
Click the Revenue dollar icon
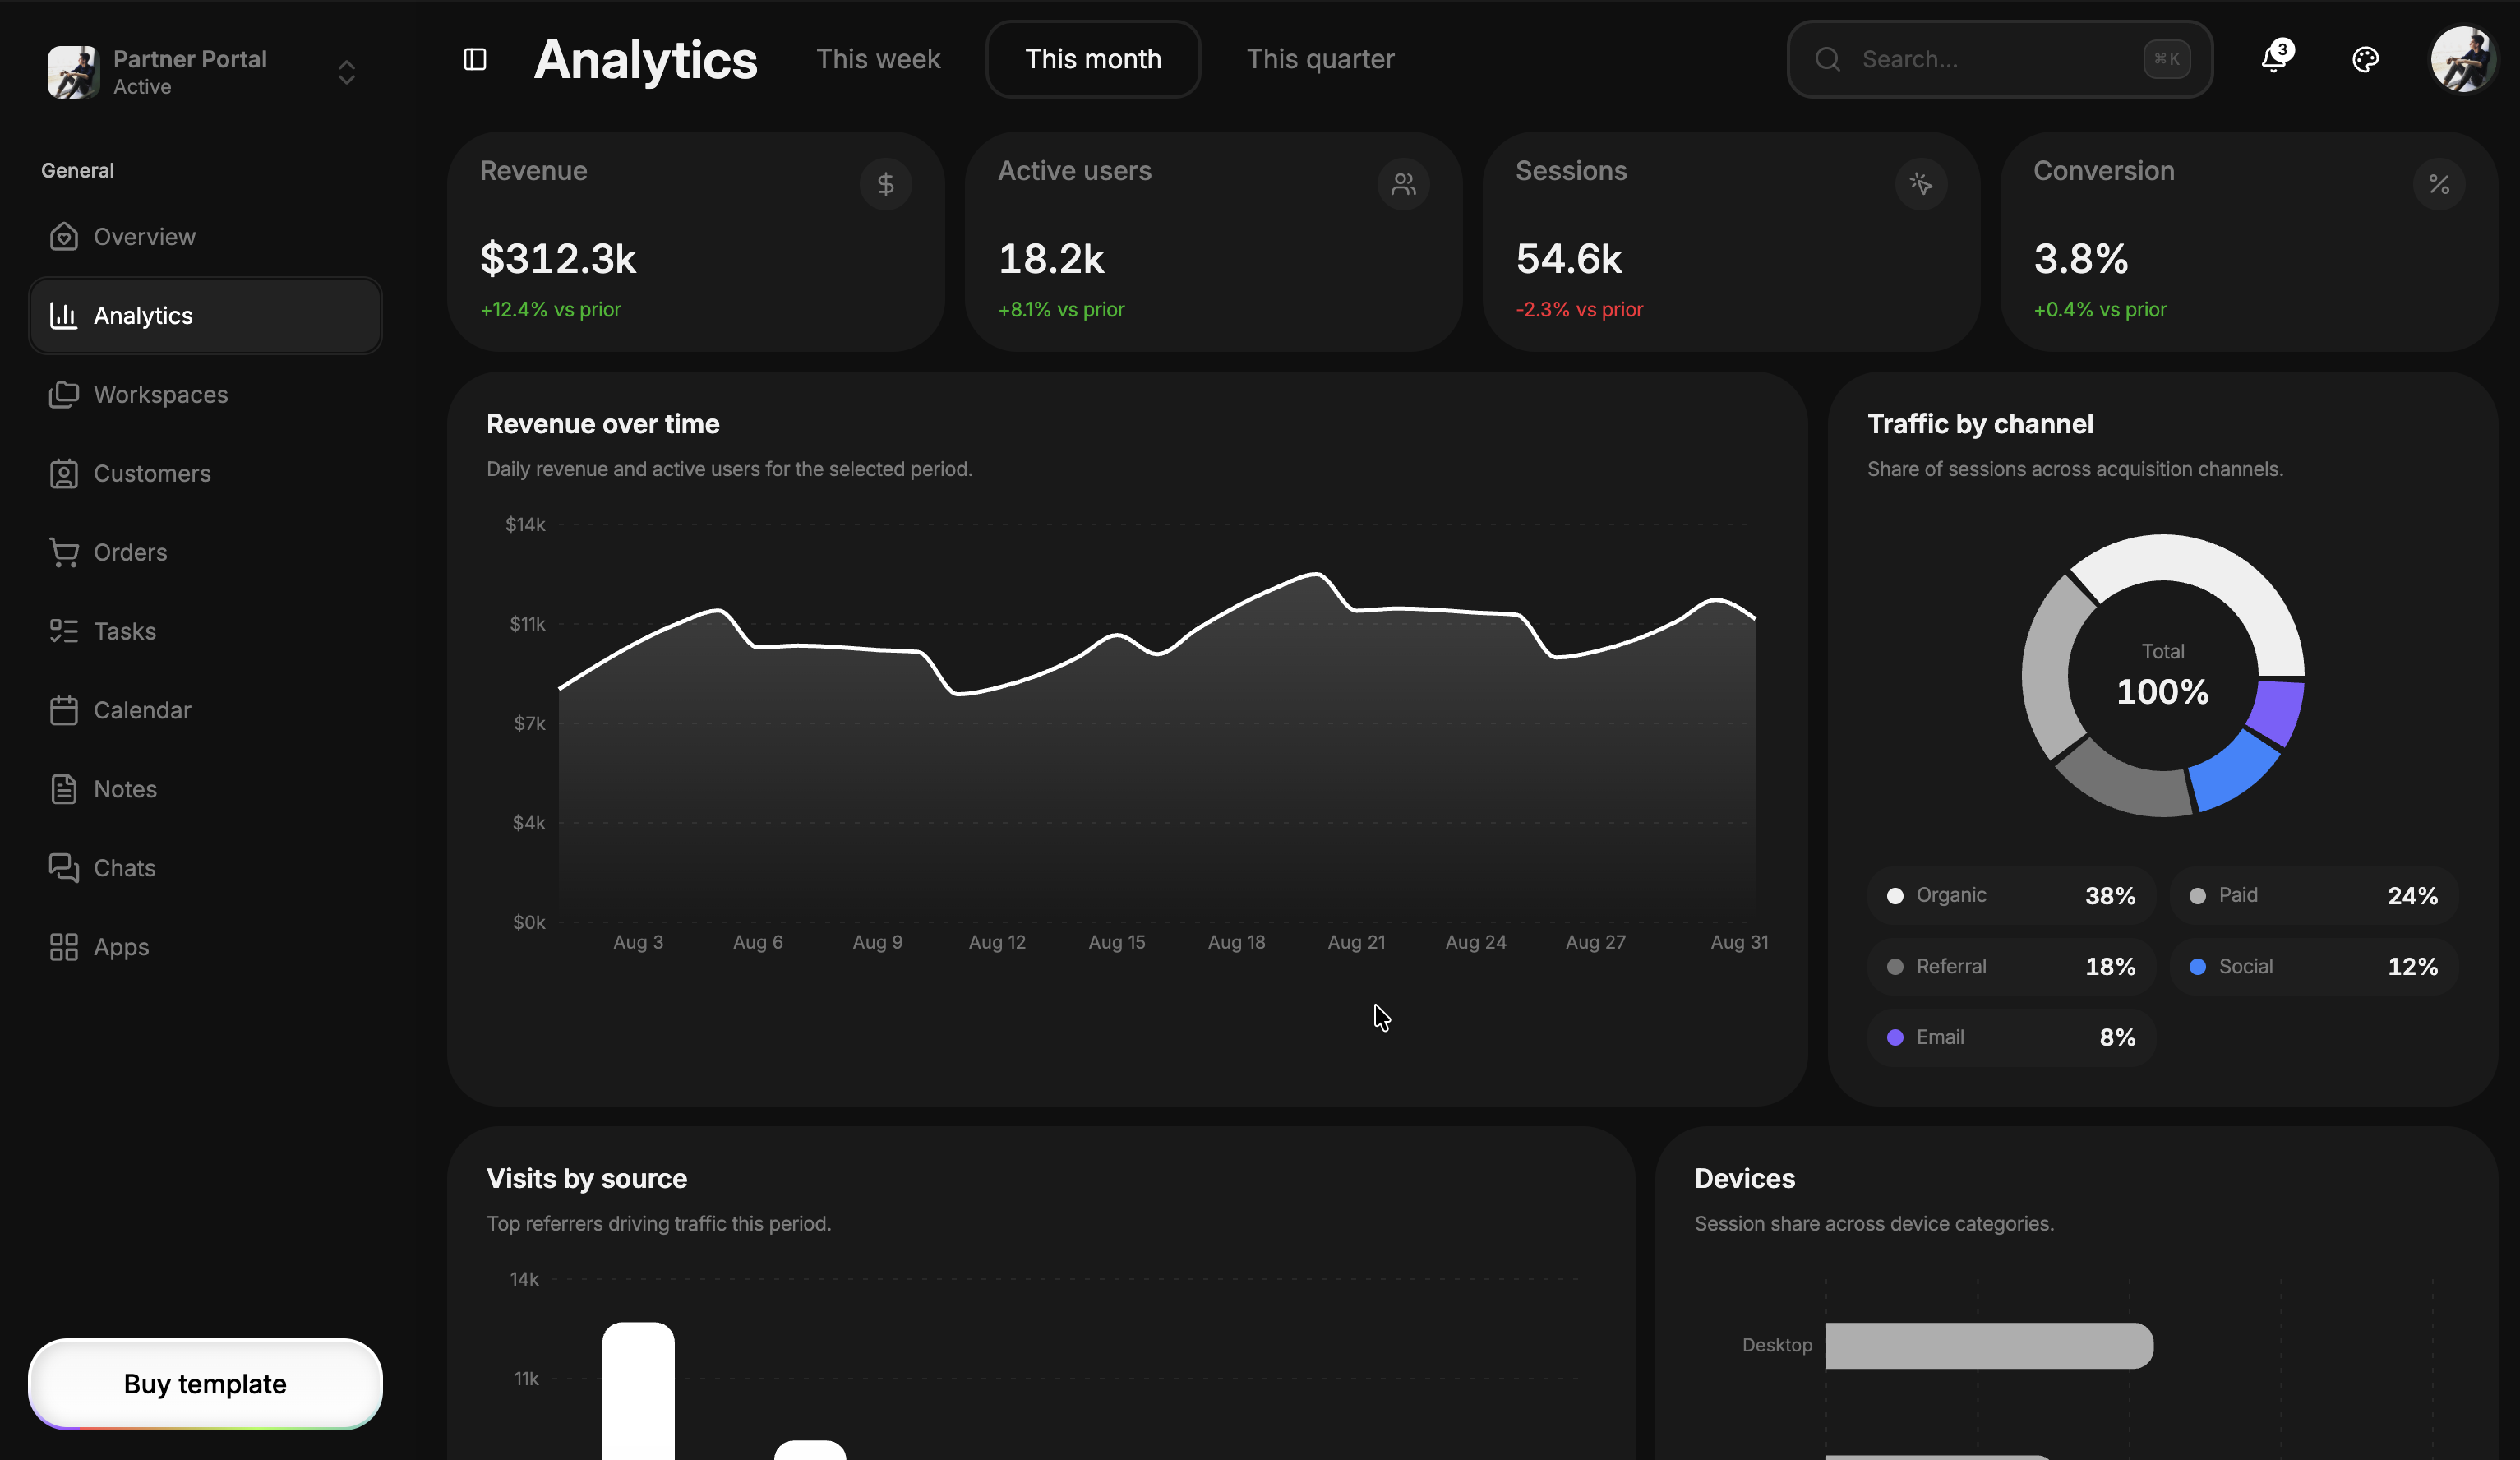point(885,184)
